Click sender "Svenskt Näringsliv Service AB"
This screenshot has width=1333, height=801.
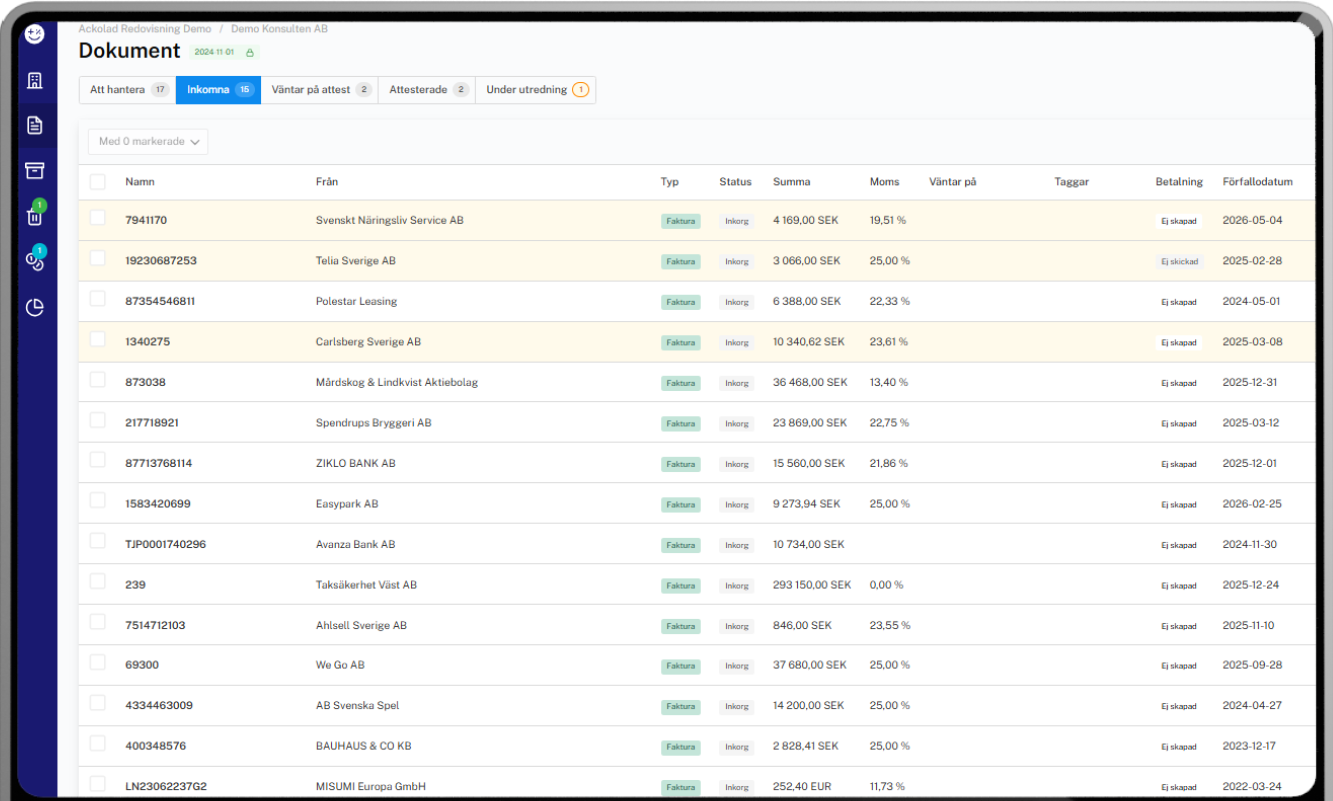390,220
